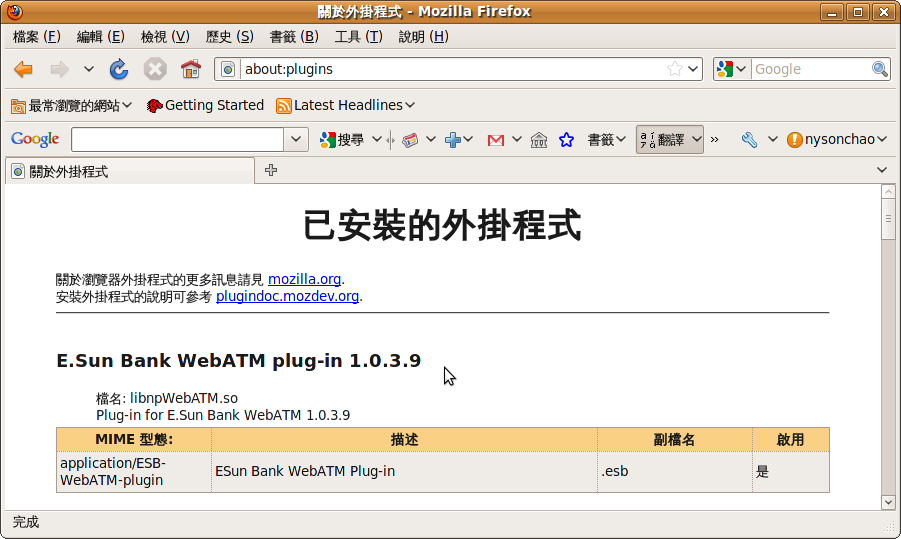Screen dimensions: 901x539
Task: Click the orange alert icon beside nysonchao
Action: (794, 140)
